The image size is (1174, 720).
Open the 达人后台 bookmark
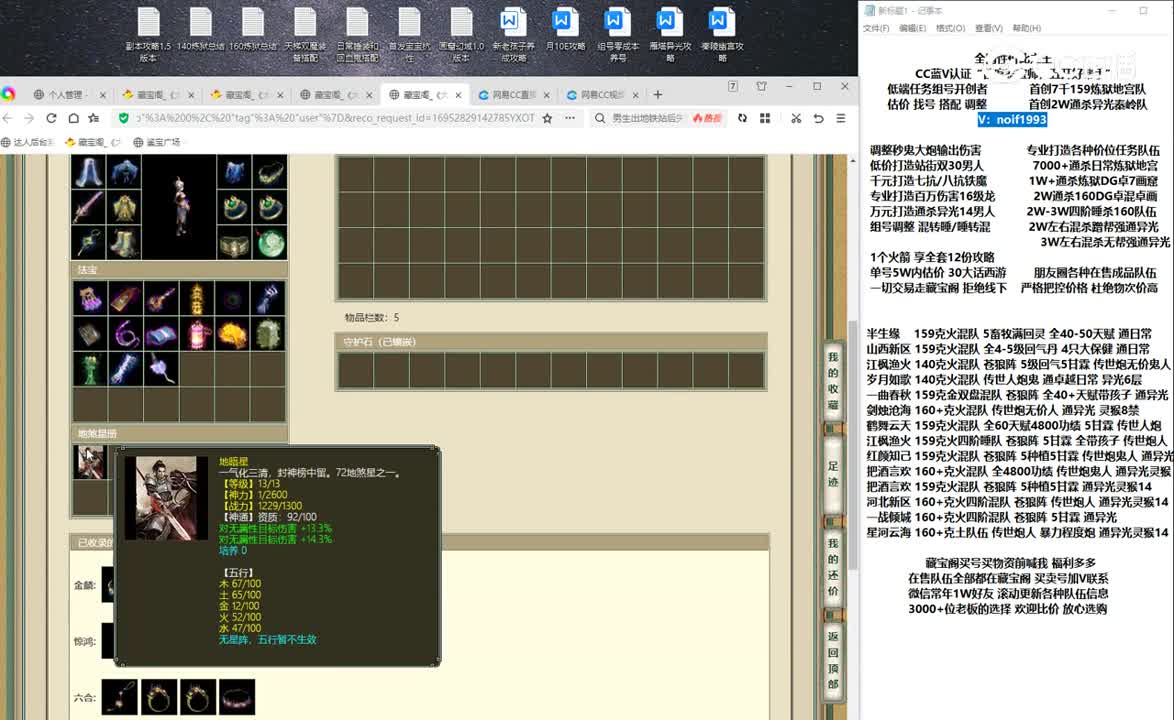[x=28, y=141]
